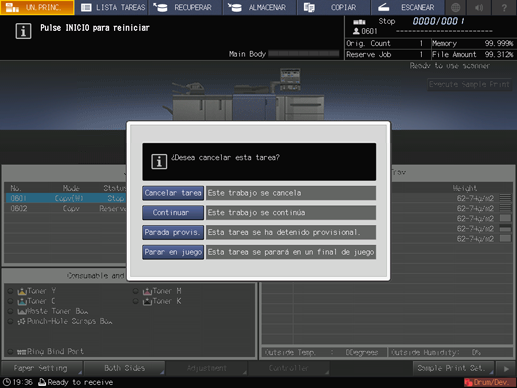
Task: Click the clock icon in status bar
Action: (x=7, y=382)
